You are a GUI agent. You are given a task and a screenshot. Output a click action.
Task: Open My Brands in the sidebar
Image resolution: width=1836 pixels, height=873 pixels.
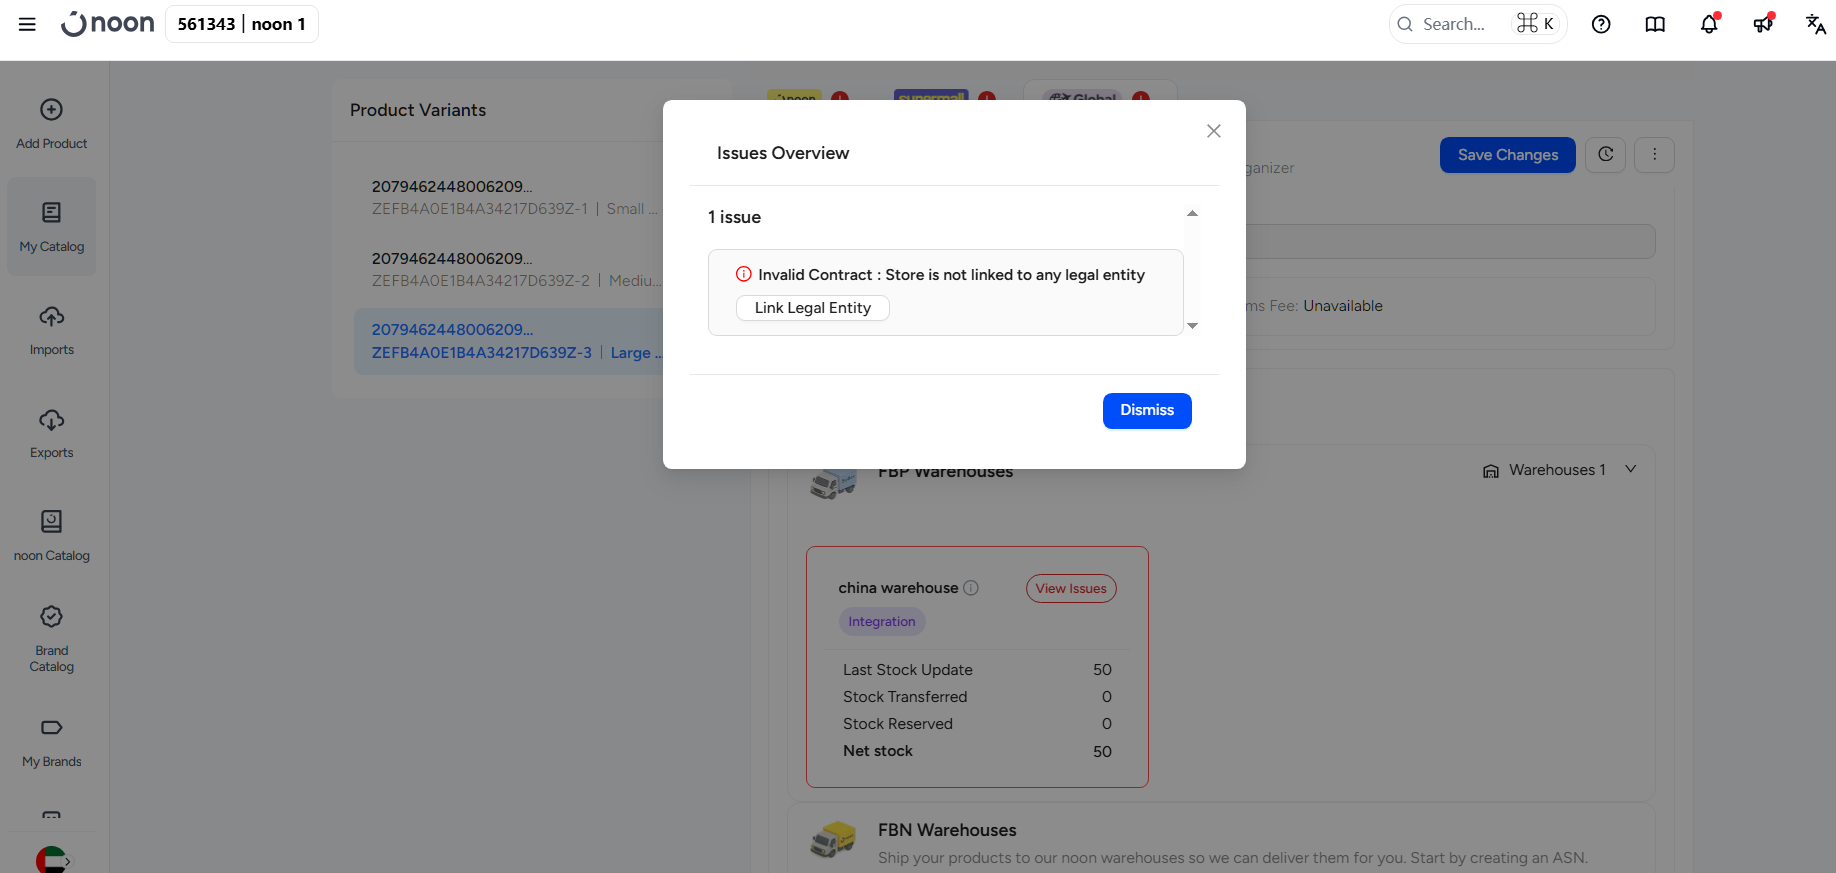point(52,743)
